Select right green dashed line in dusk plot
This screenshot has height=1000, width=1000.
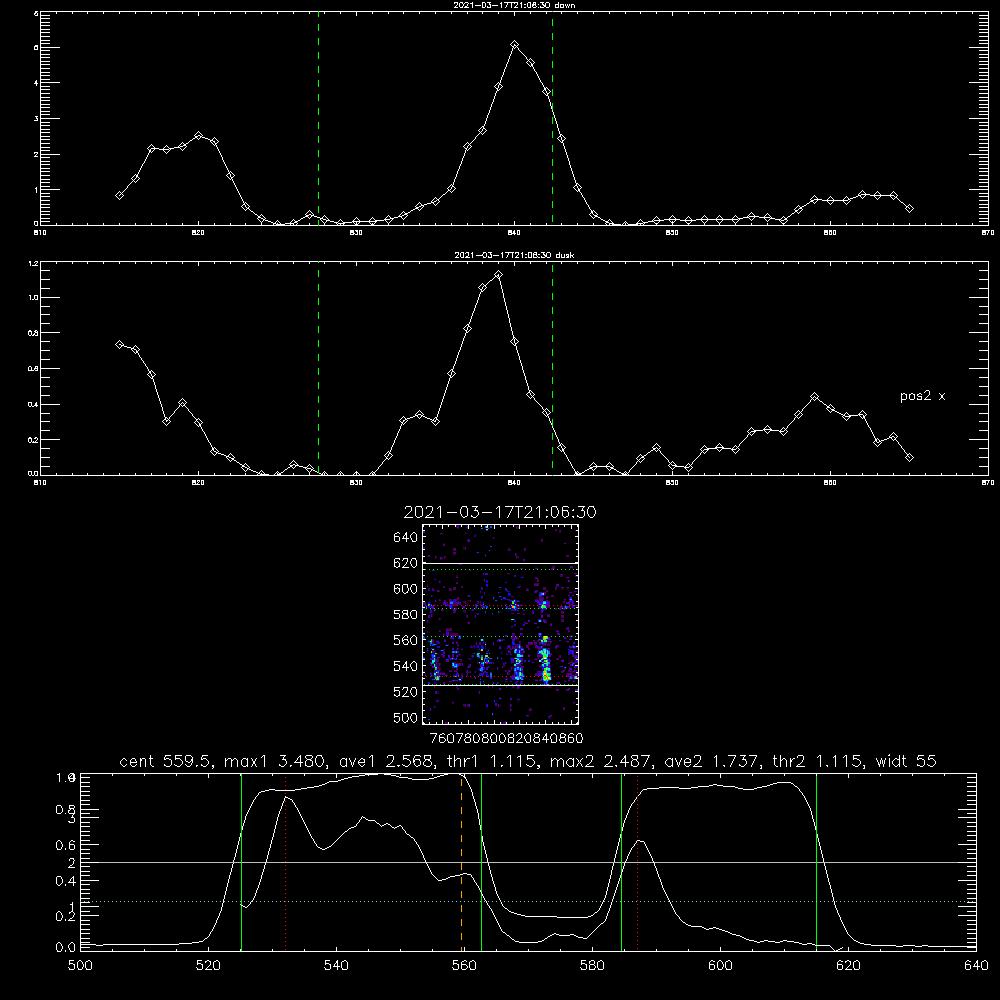pyautogui.click(x=552, y=368)
